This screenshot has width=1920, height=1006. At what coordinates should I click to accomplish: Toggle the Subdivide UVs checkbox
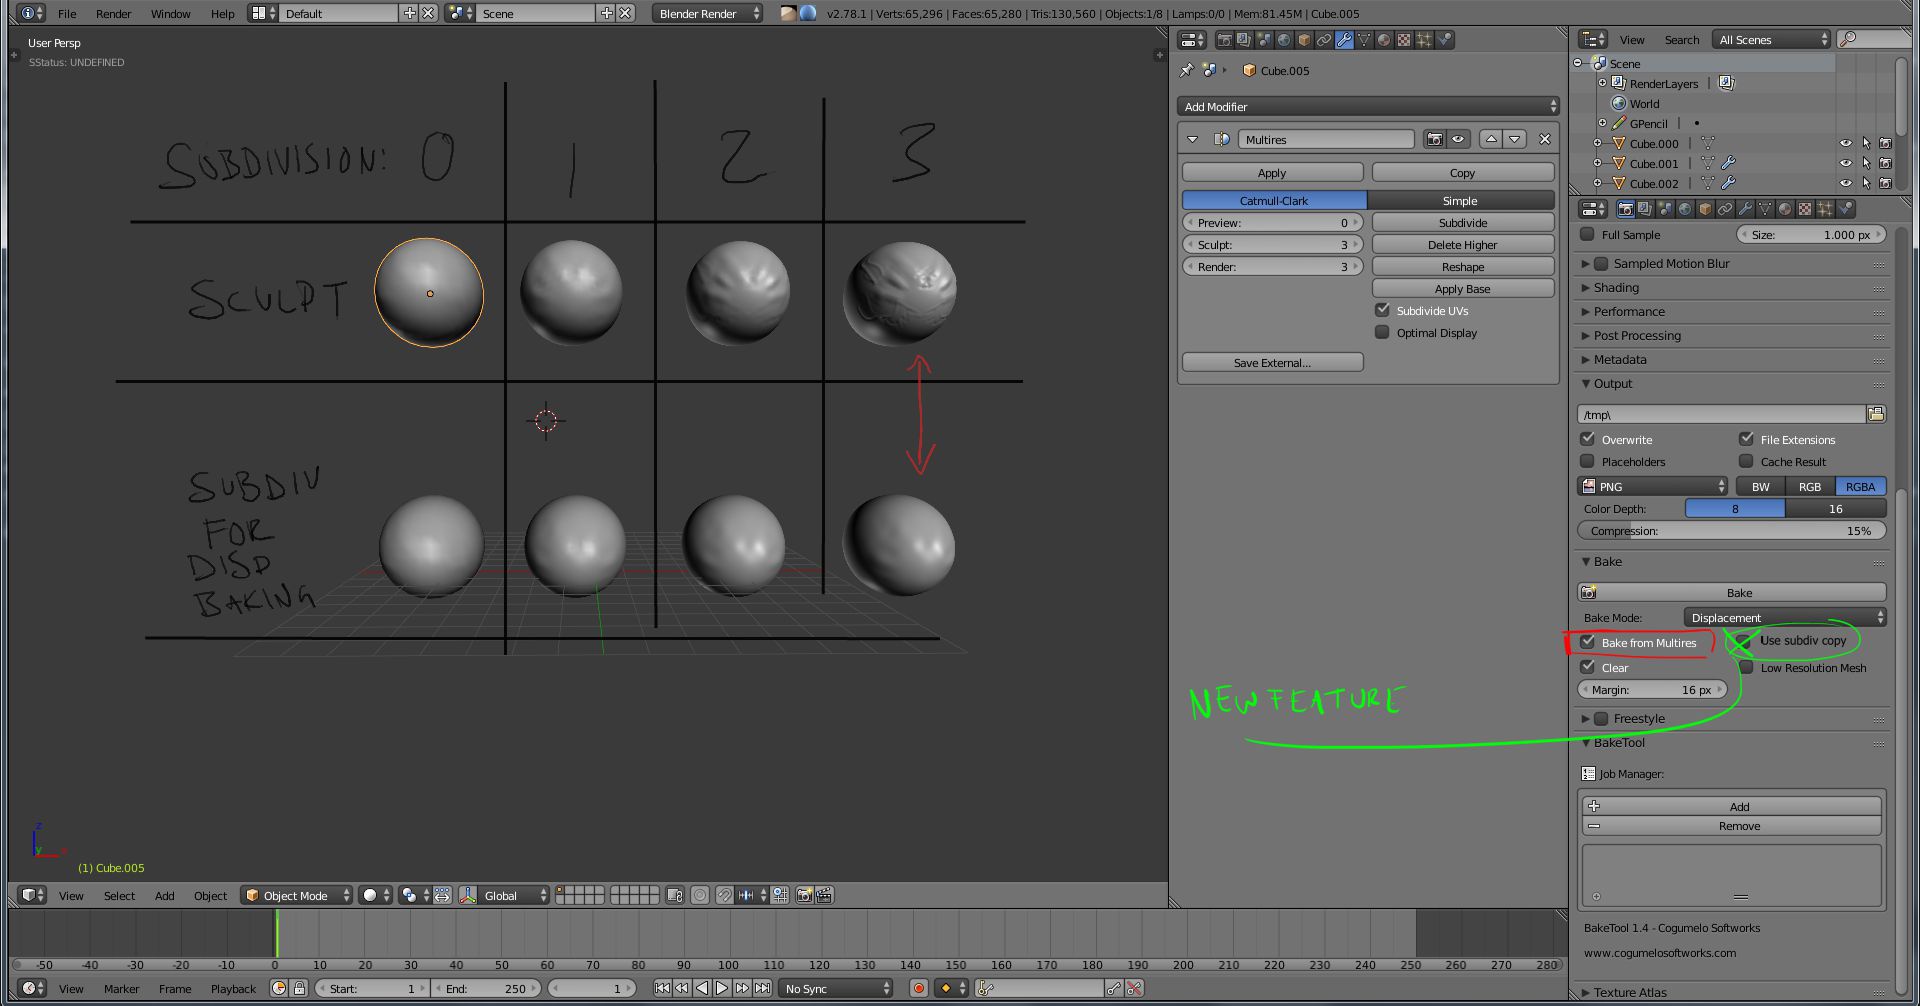click(1382, 310)
